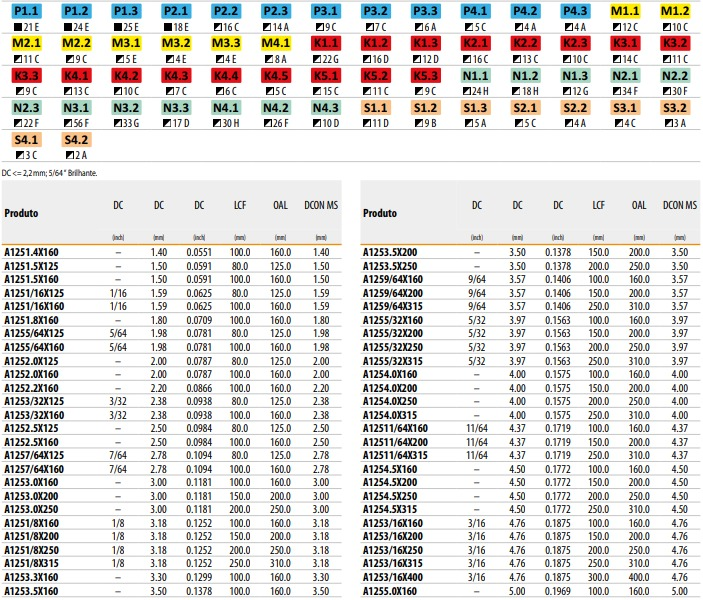Select the blue P2.3 material badge
The height and width of the screenshot is (600, 703).
(275, 12)
